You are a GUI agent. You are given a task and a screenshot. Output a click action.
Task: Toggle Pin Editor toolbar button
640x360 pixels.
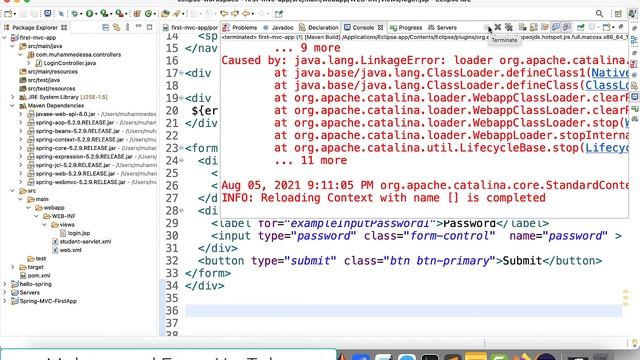[x=278, y=14]
